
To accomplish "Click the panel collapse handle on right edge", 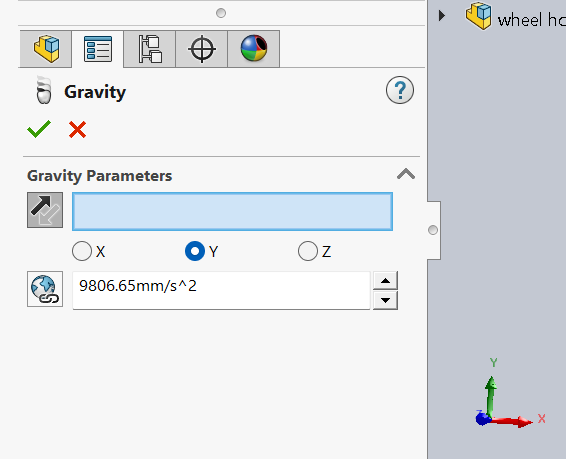I will point(433,230).
